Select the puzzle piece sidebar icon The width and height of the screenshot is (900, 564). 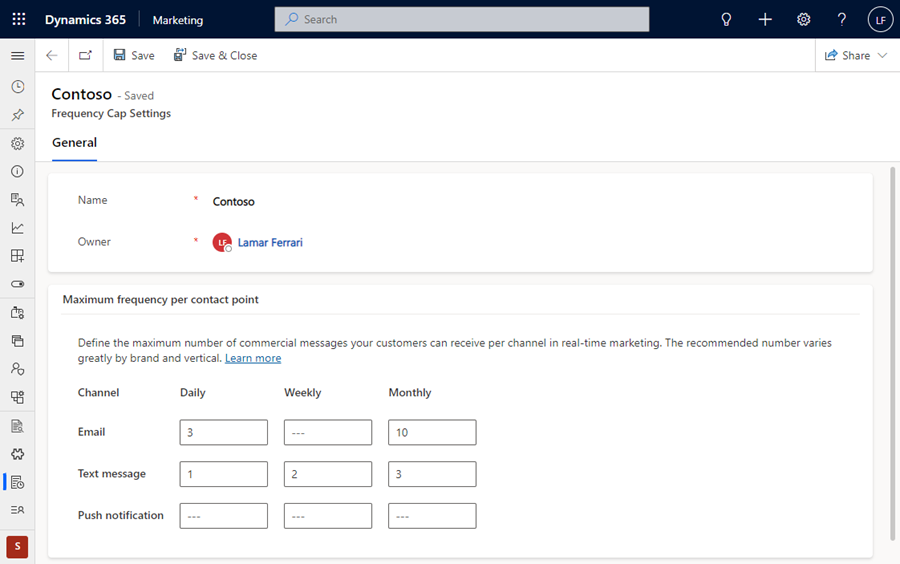coord(18,454)
